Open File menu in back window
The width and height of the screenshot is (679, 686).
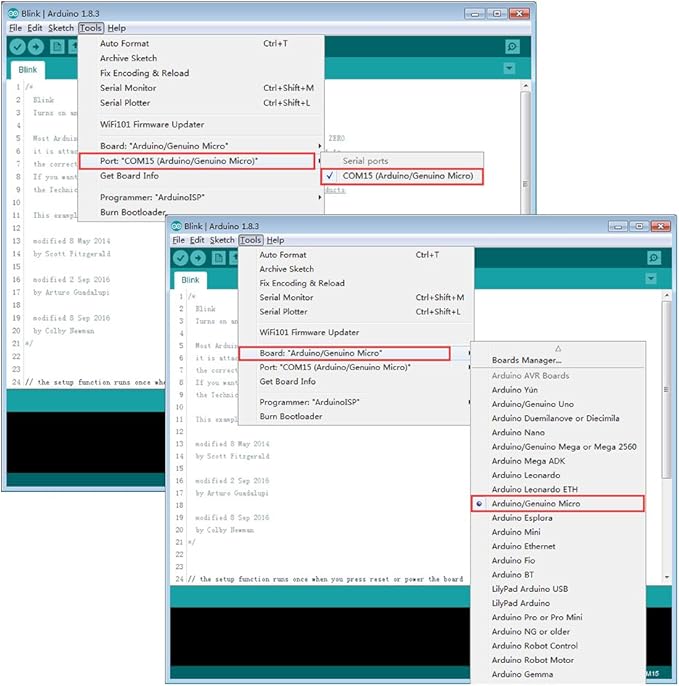coord(15,28)
